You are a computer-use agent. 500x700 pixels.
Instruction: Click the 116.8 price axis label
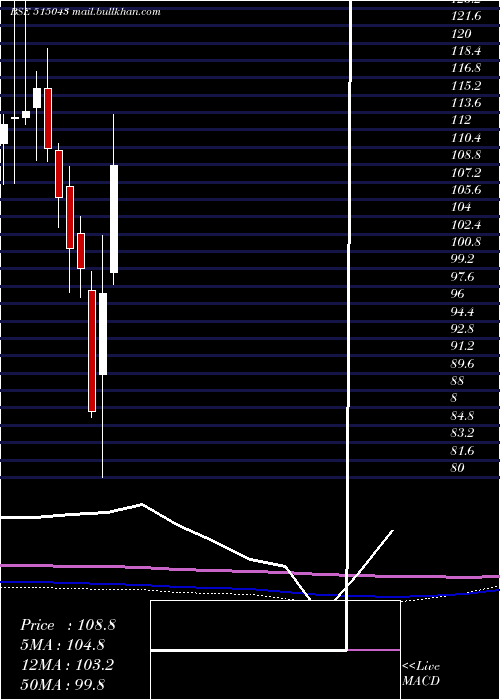click(x=466, y=69)
